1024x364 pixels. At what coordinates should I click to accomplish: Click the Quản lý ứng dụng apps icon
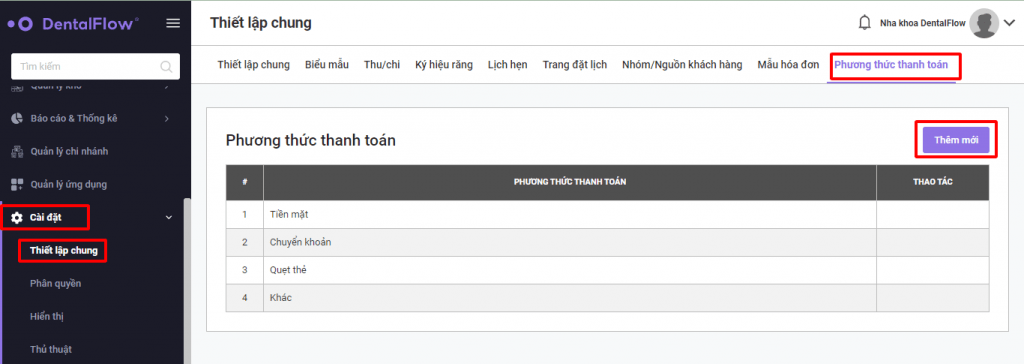click(18, 184)
